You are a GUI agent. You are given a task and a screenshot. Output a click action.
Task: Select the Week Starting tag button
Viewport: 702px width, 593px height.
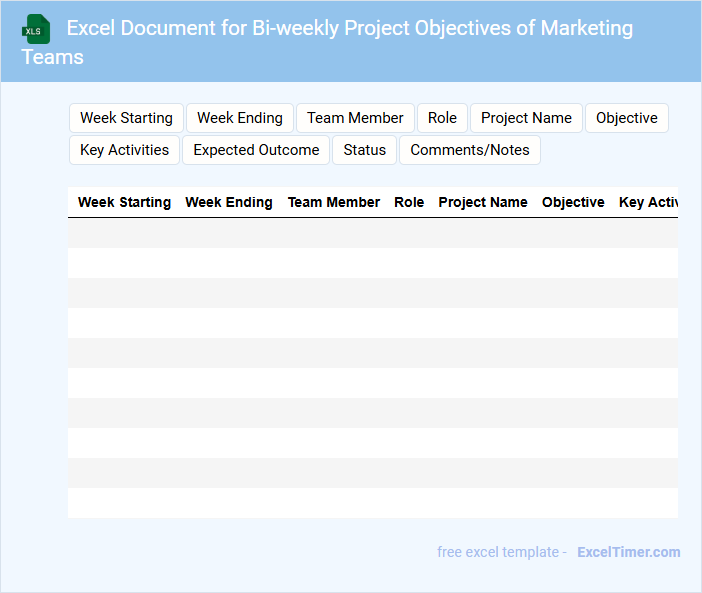point(126,118)
